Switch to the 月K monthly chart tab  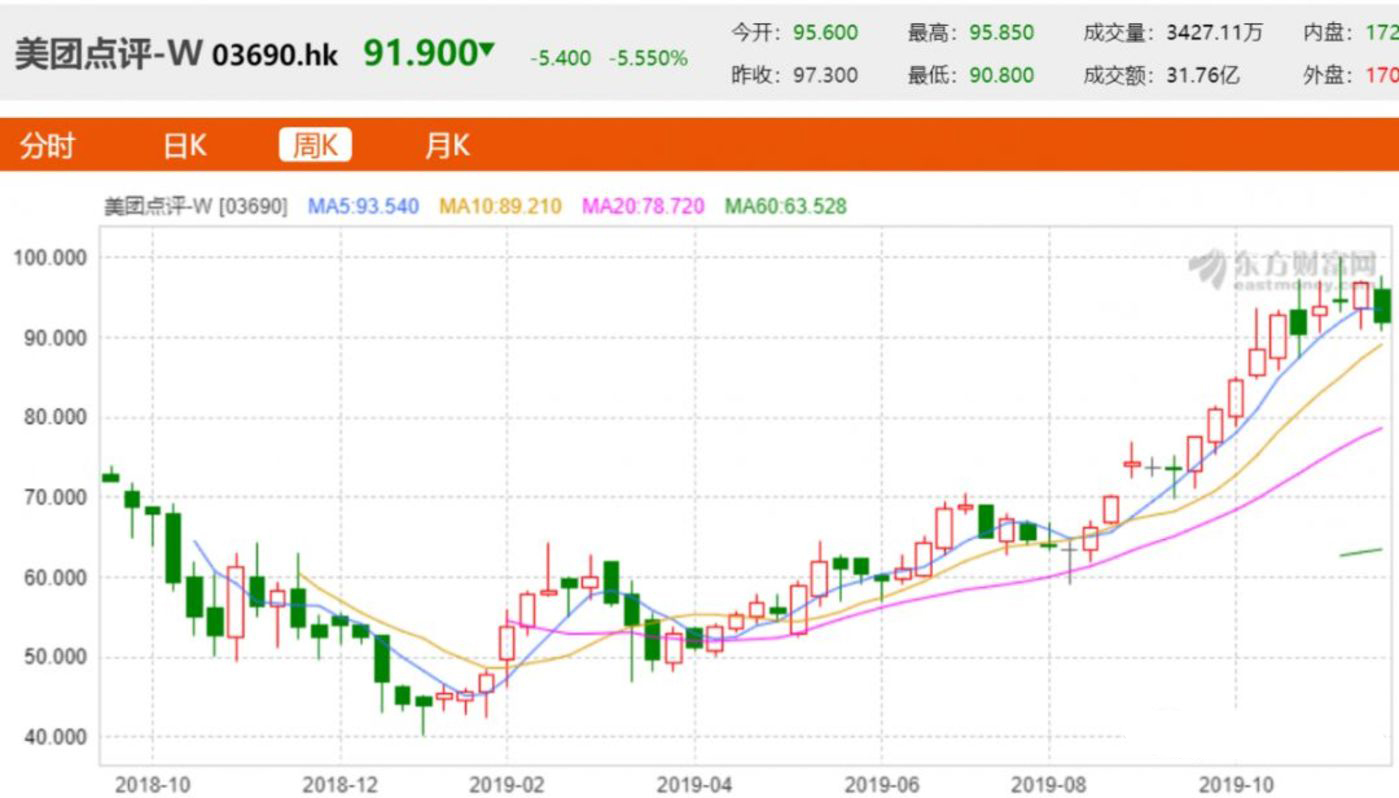[x=447, y=146]
